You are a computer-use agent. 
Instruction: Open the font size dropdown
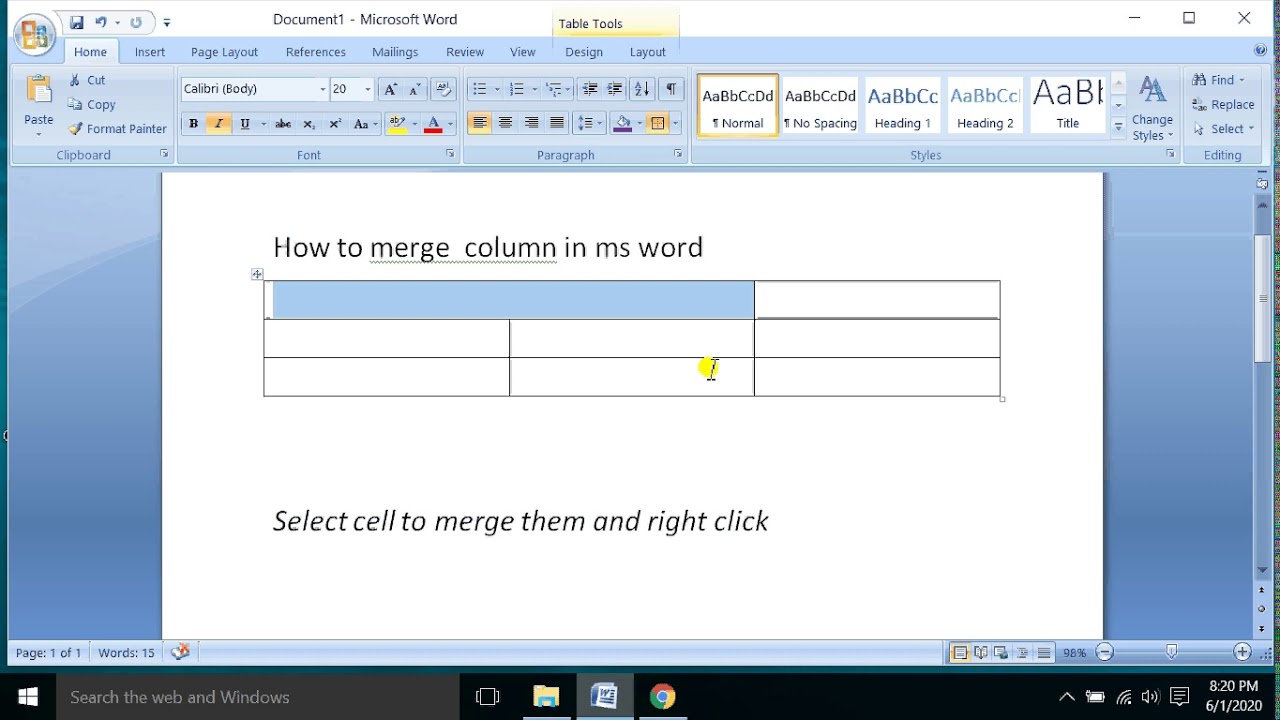click(x=367, y=89)
